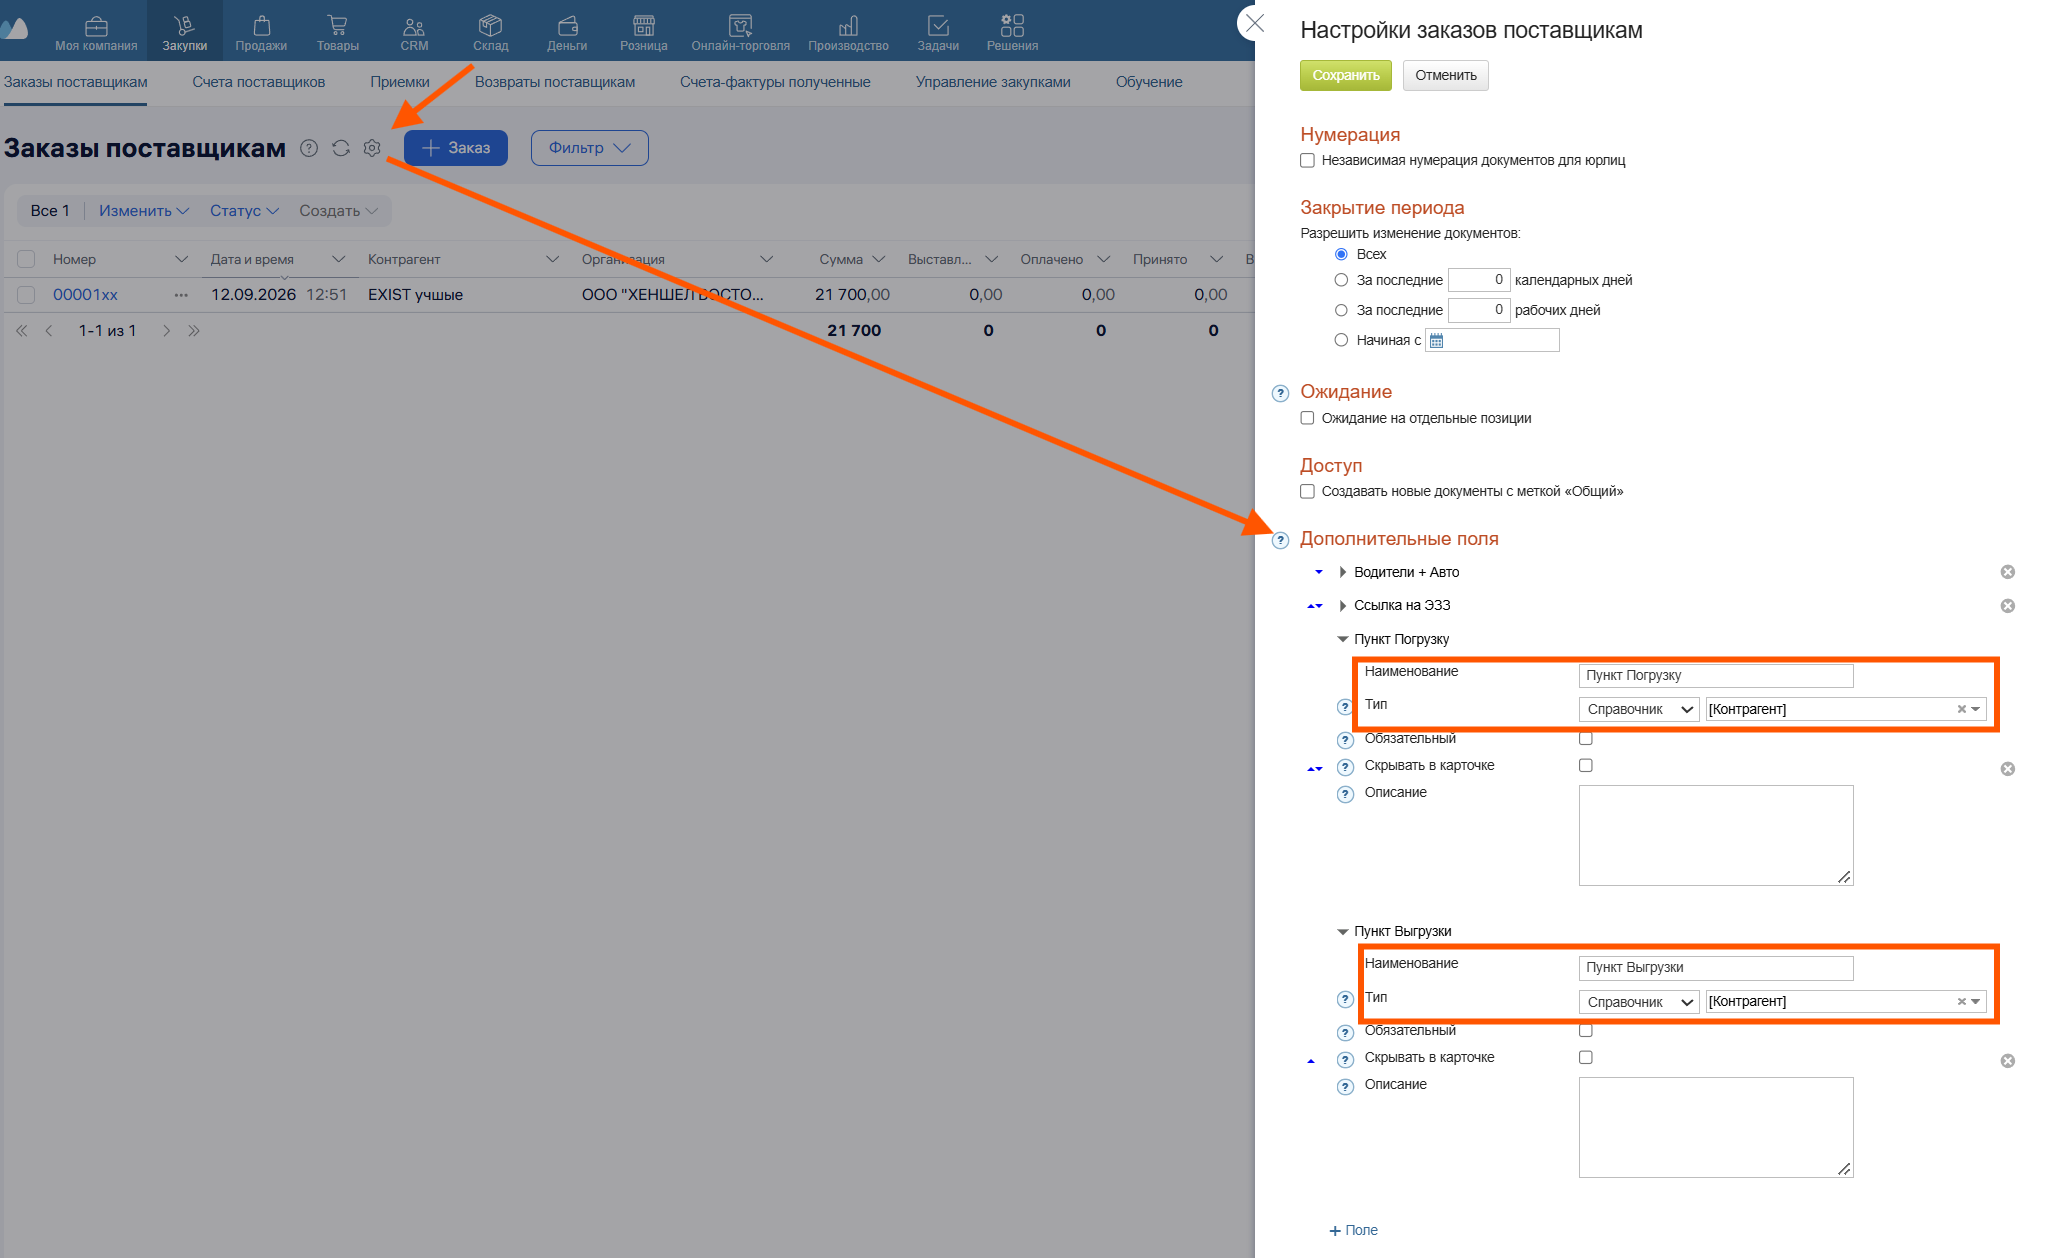Screen dimensions: 2053x1258
Task: Switch to Приемки tab
Action: coord(400,82)
